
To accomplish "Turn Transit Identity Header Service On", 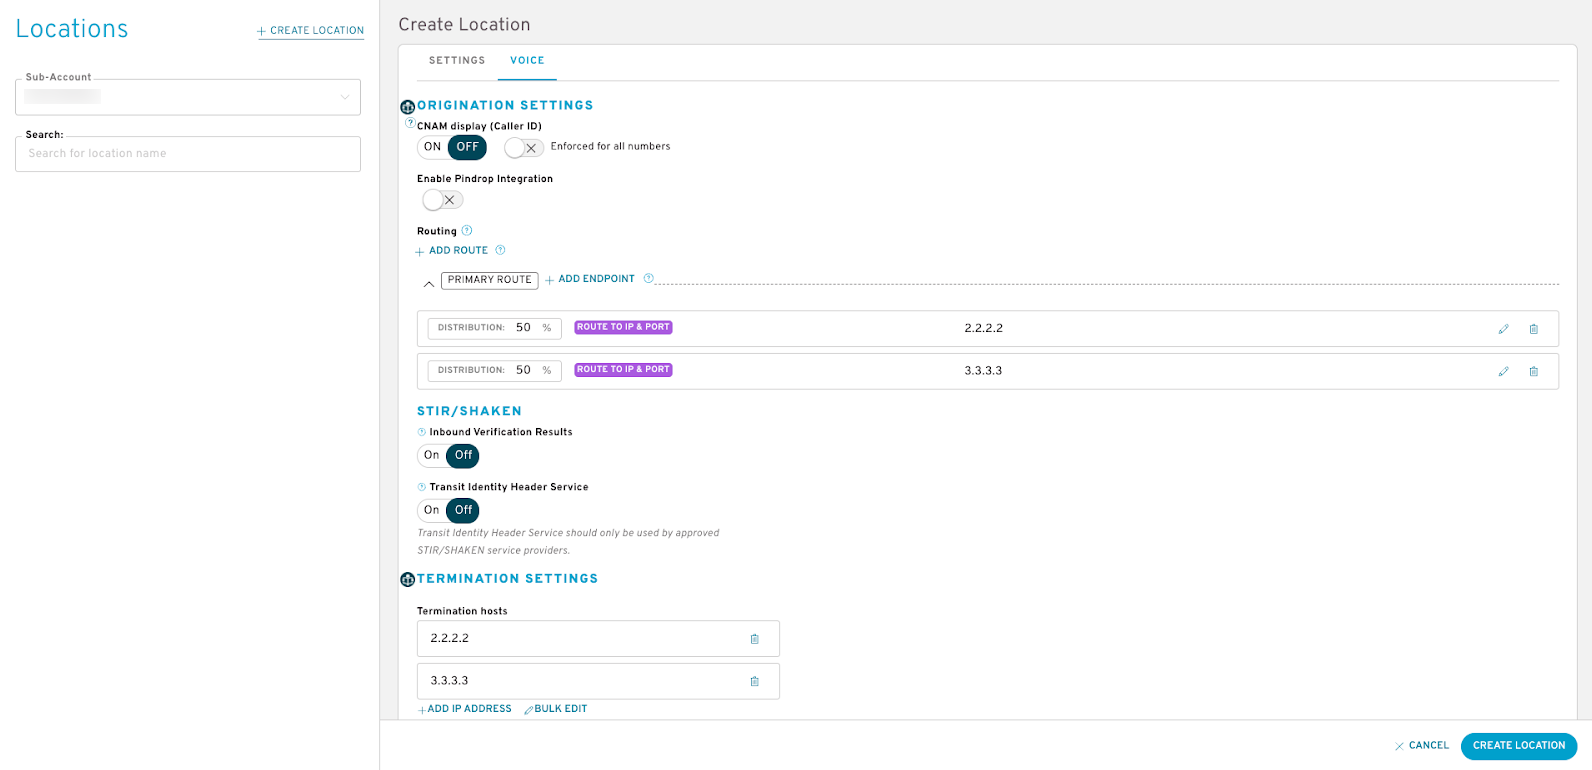I will point(431,510).
